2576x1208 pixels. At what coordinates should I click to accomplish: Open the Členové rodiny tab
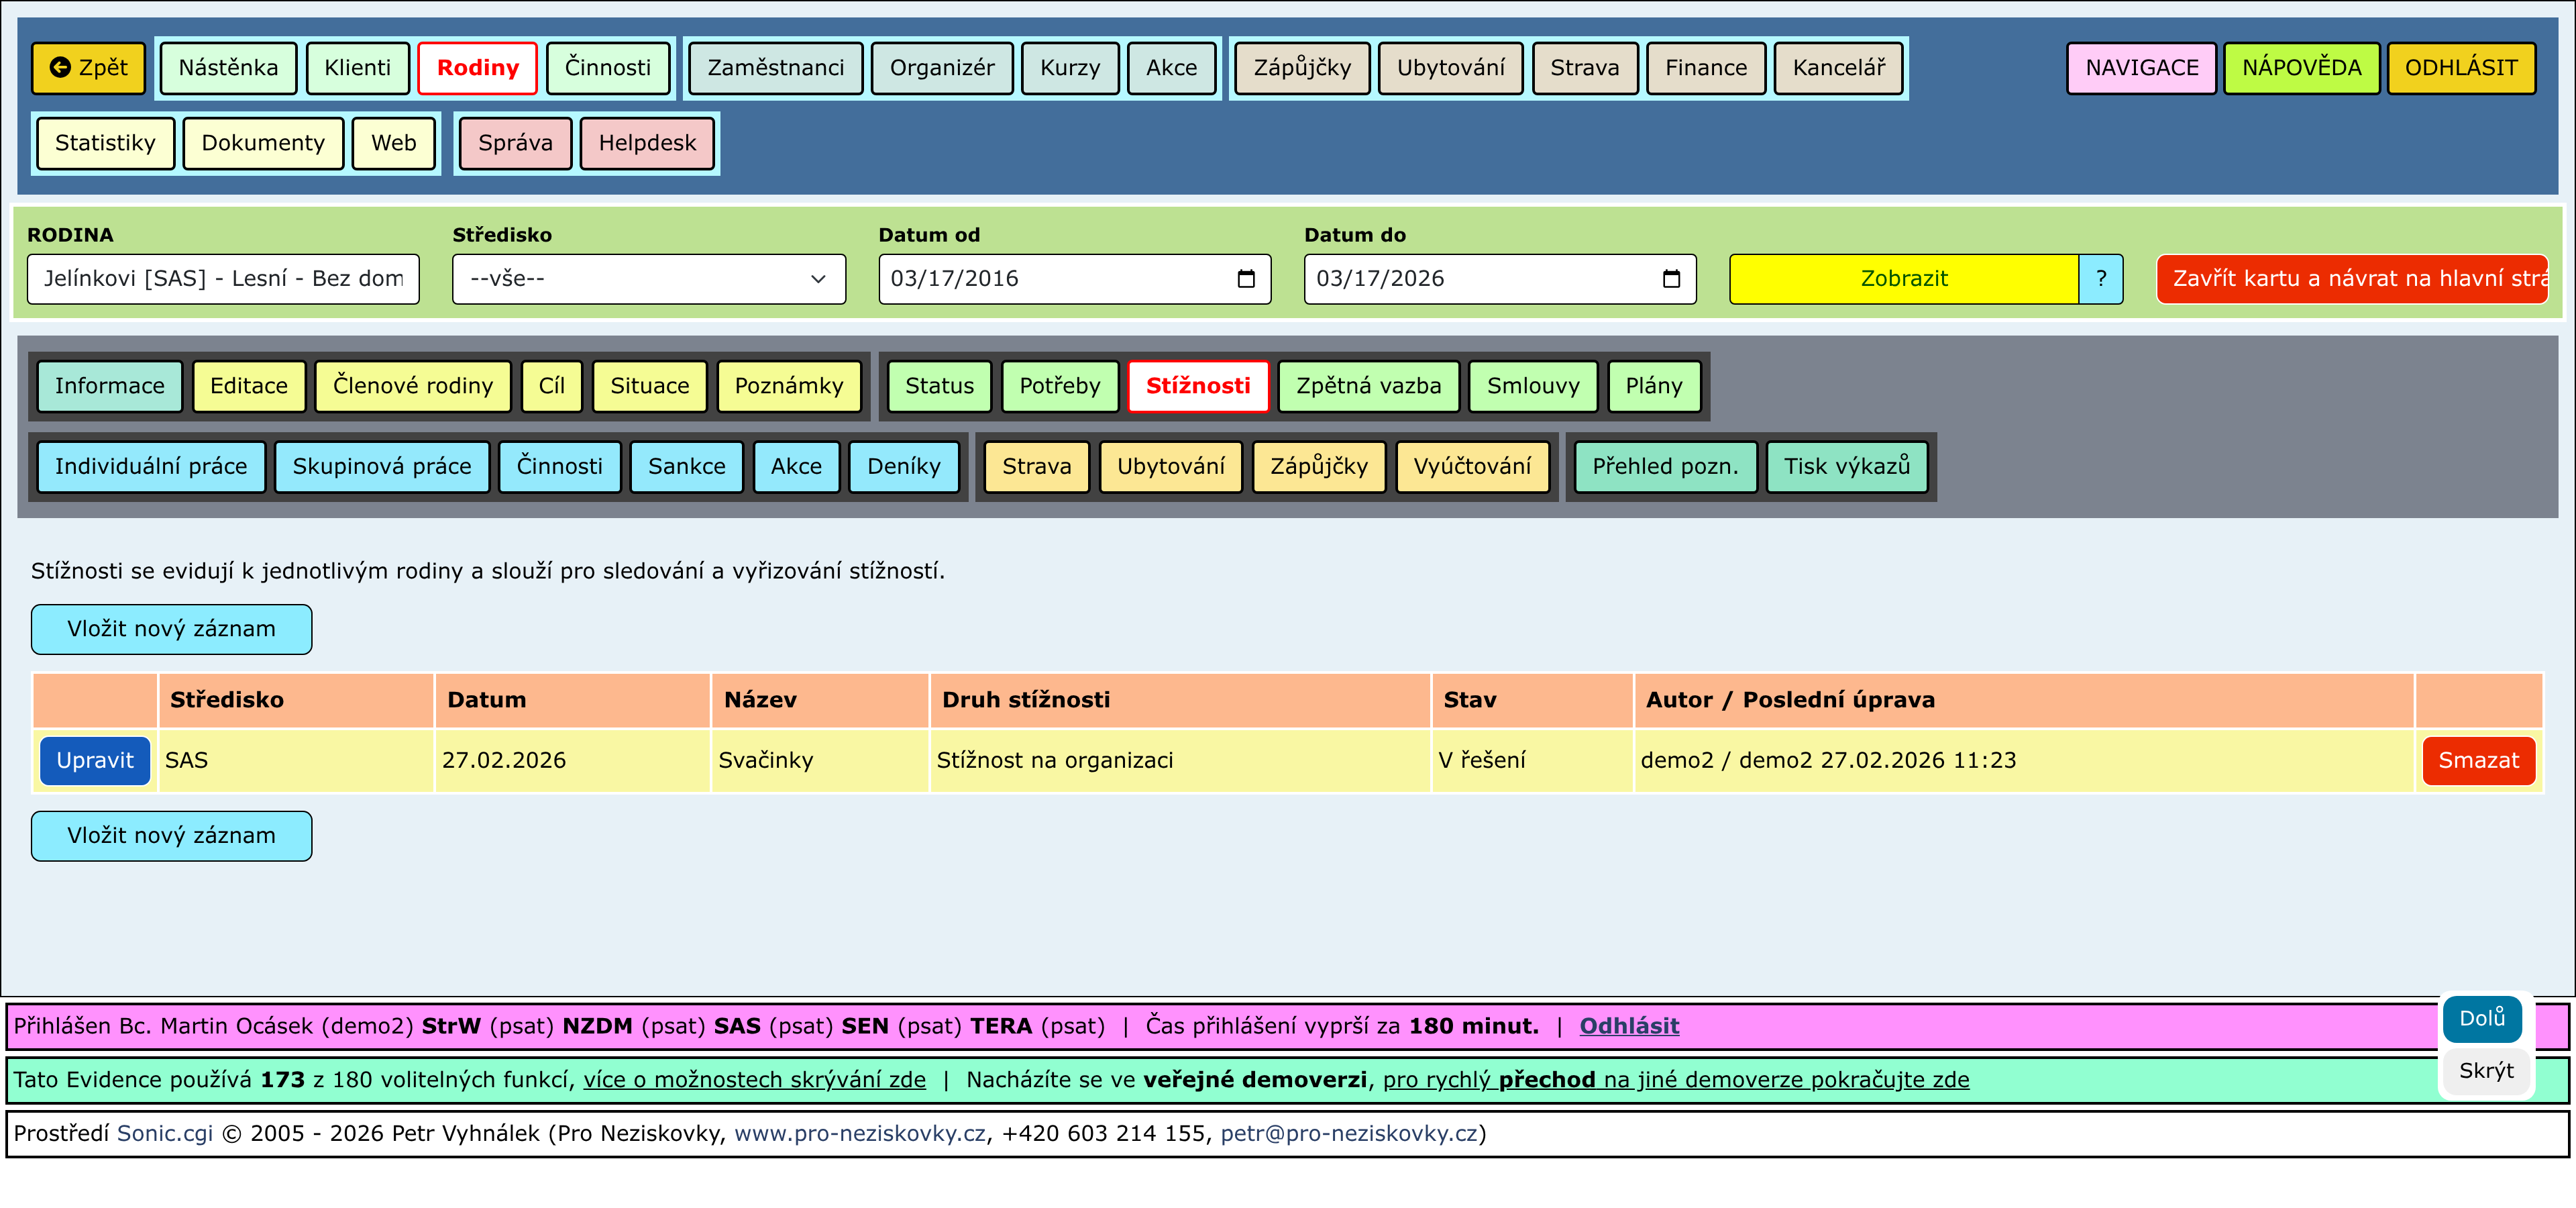(x=412, y=386)
